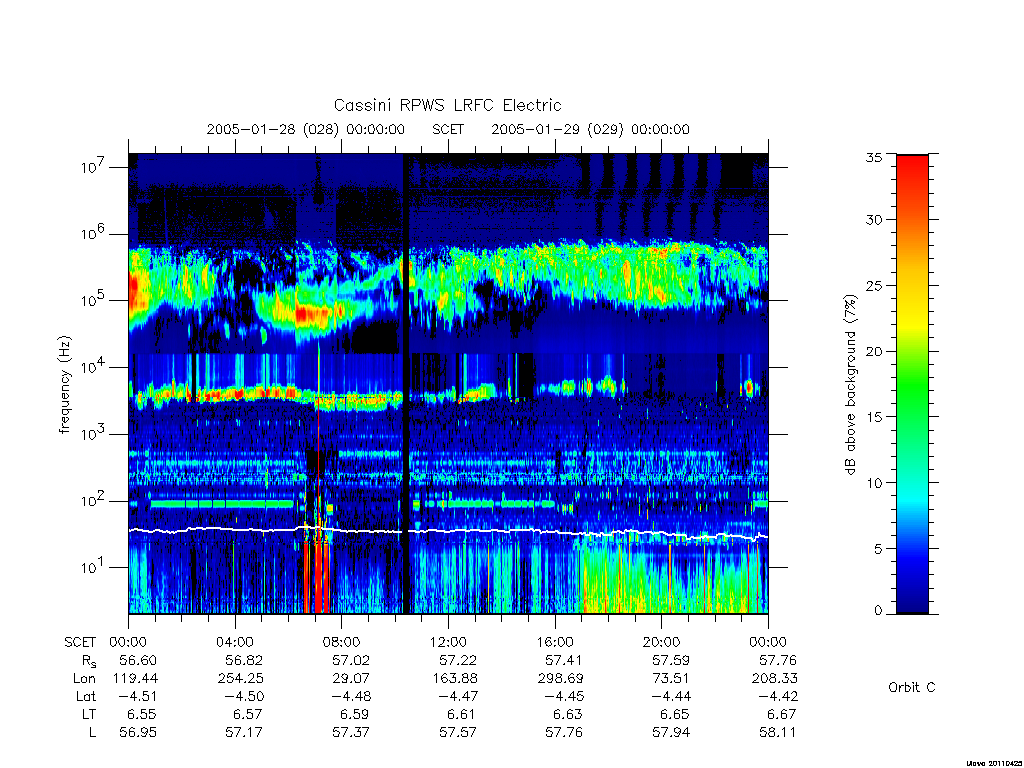
Task: Select the end timestamp '2005-01-29 (029) 00:00:00'
Action: pos(590,129)
